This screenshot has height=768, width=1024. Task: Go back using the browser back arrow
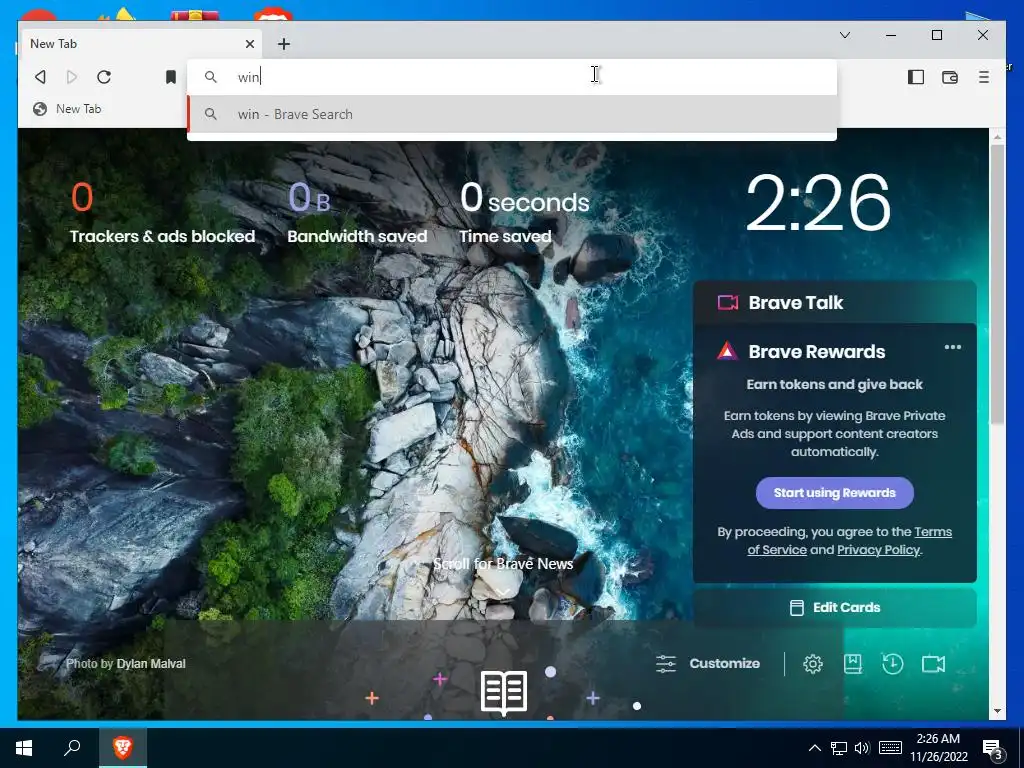pos(40,77)
